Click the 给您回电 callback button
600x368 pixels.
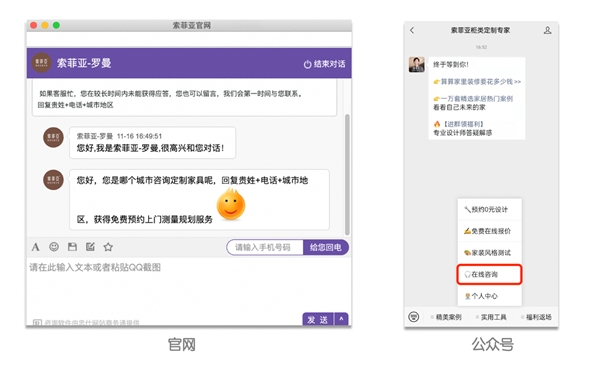pos(326,248)
